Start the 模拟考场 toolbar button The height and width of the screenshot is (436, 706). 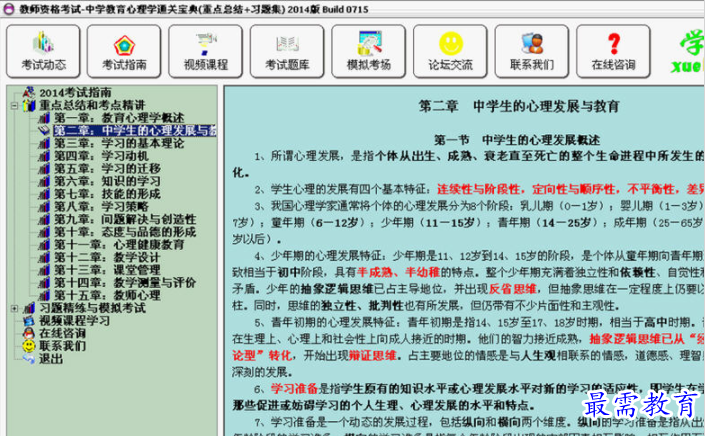(x=368, y=51)
